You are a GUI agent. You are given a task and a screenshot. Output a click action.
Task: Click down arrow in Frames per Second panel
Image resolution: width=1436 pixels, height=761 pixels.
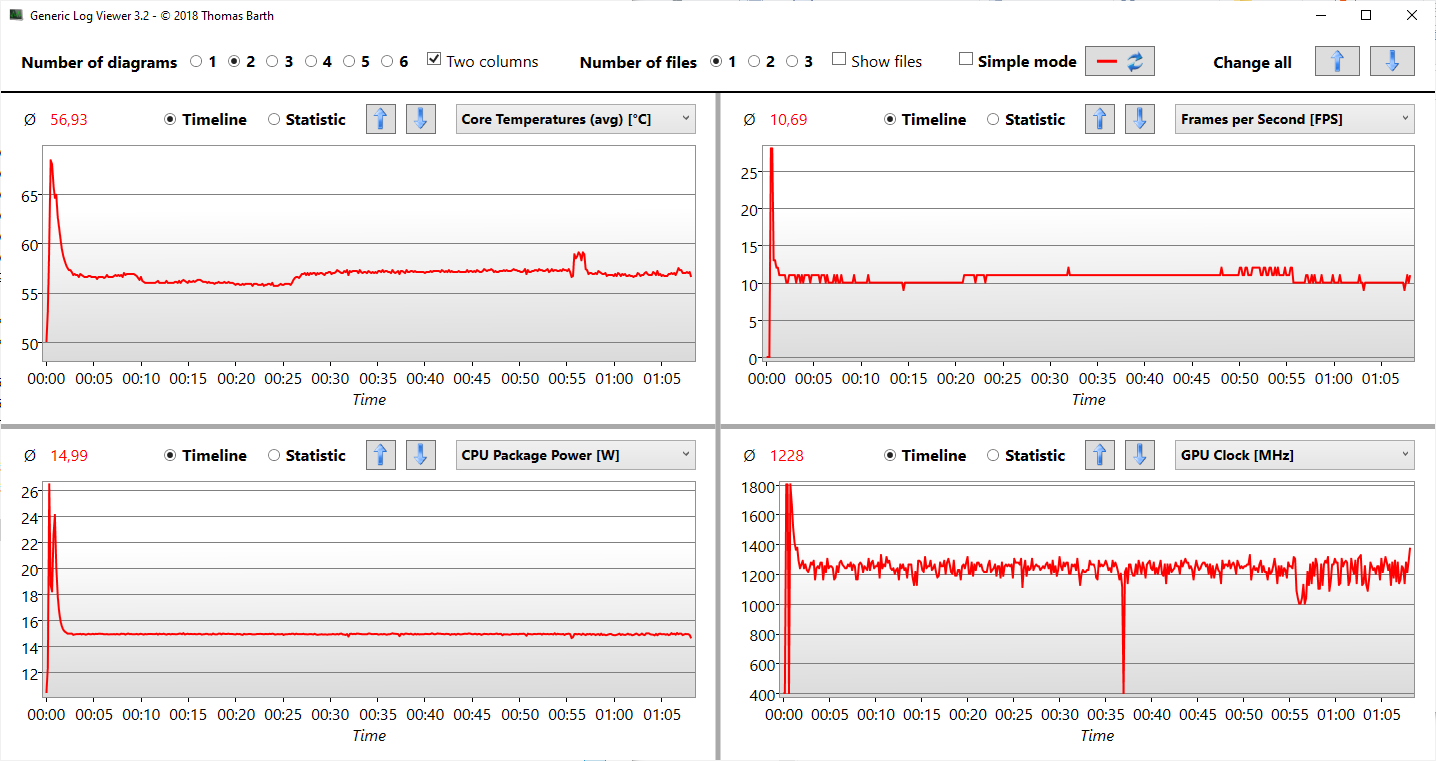(x=1140, y=119)
